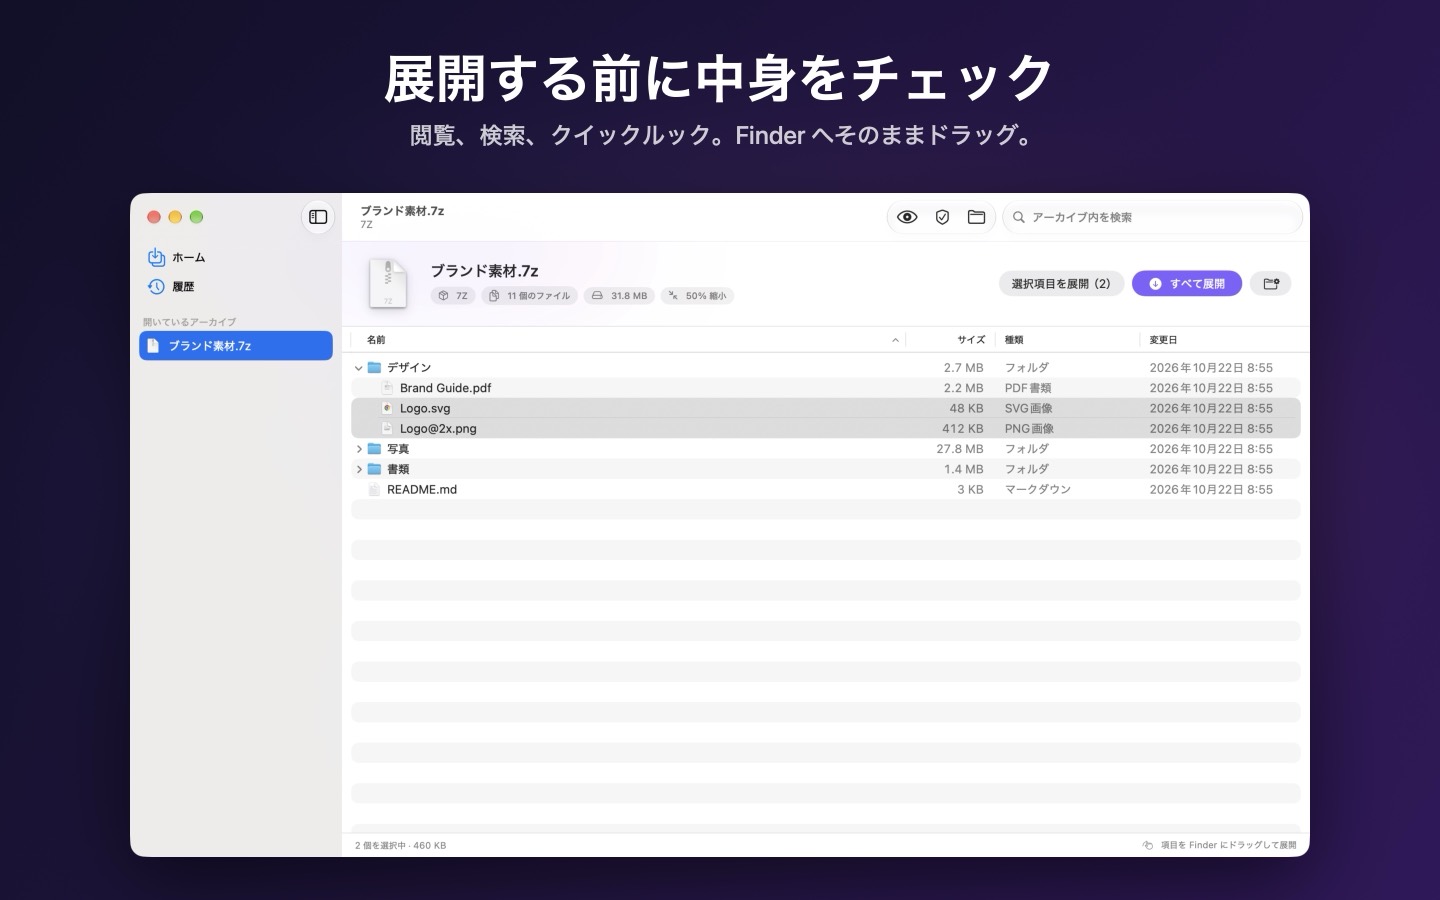Click the large 7Z archive file icon
This screenshot has height=900, width=1440.
tap(388, 283)
